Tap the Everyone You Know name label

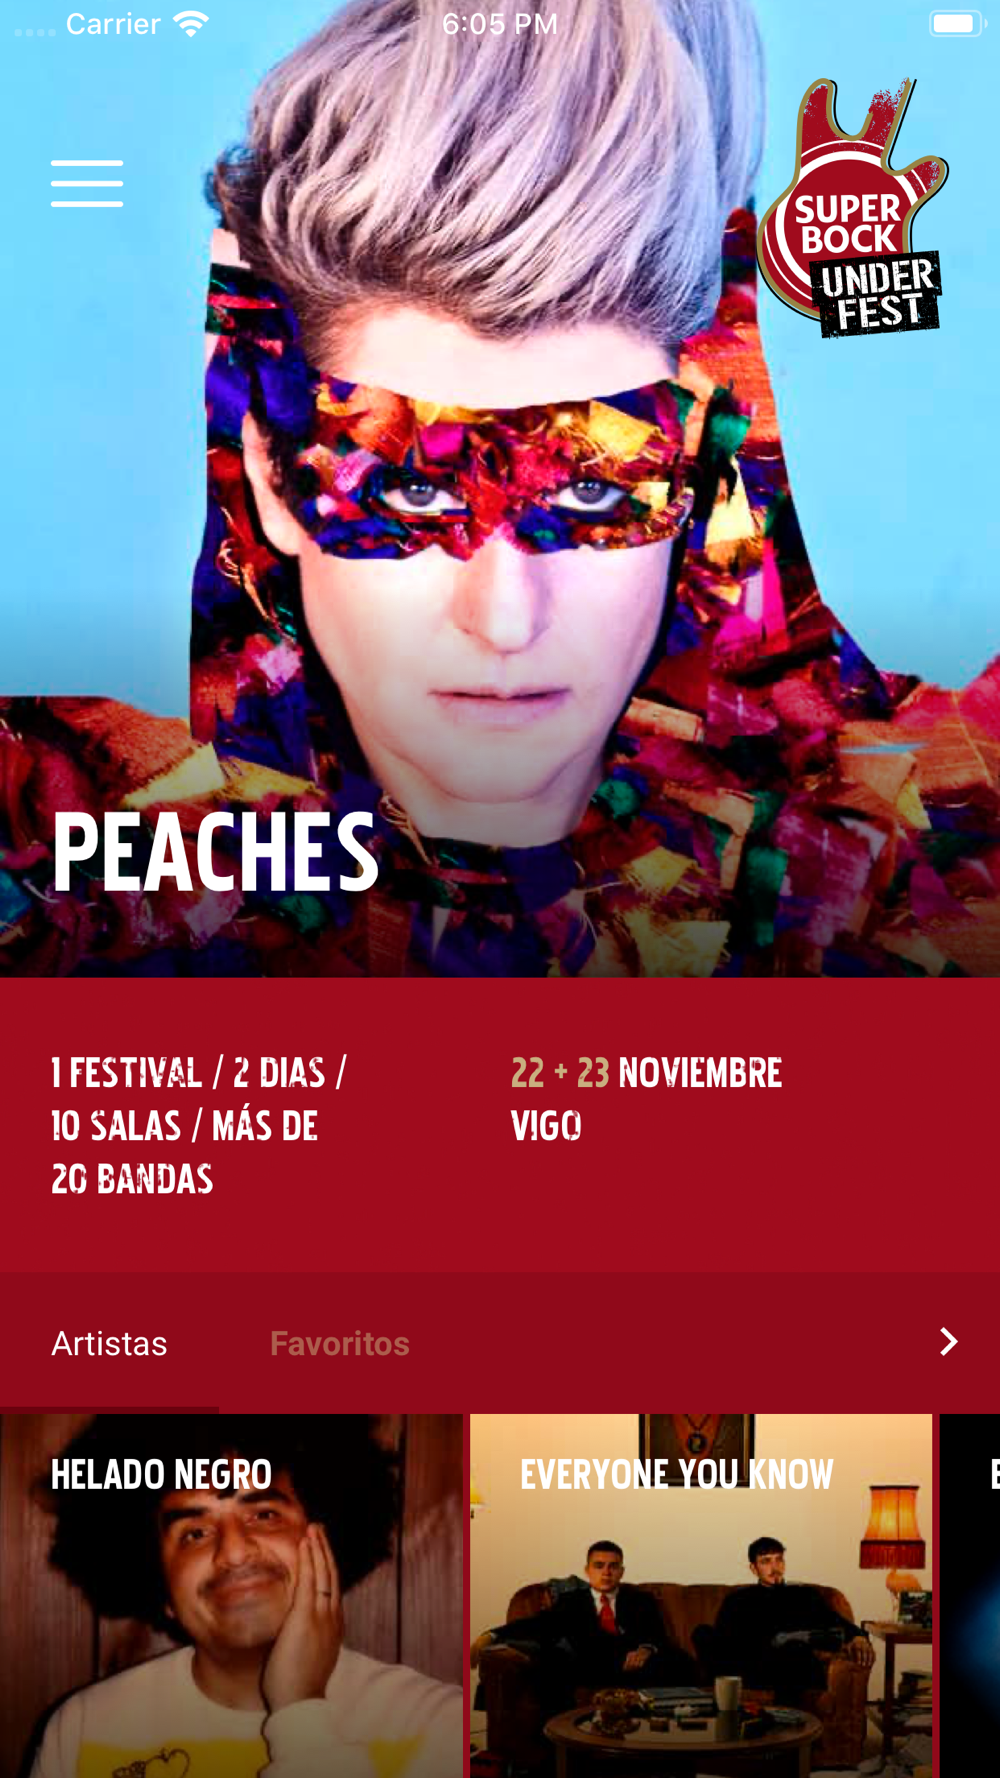pos(676,1474)
